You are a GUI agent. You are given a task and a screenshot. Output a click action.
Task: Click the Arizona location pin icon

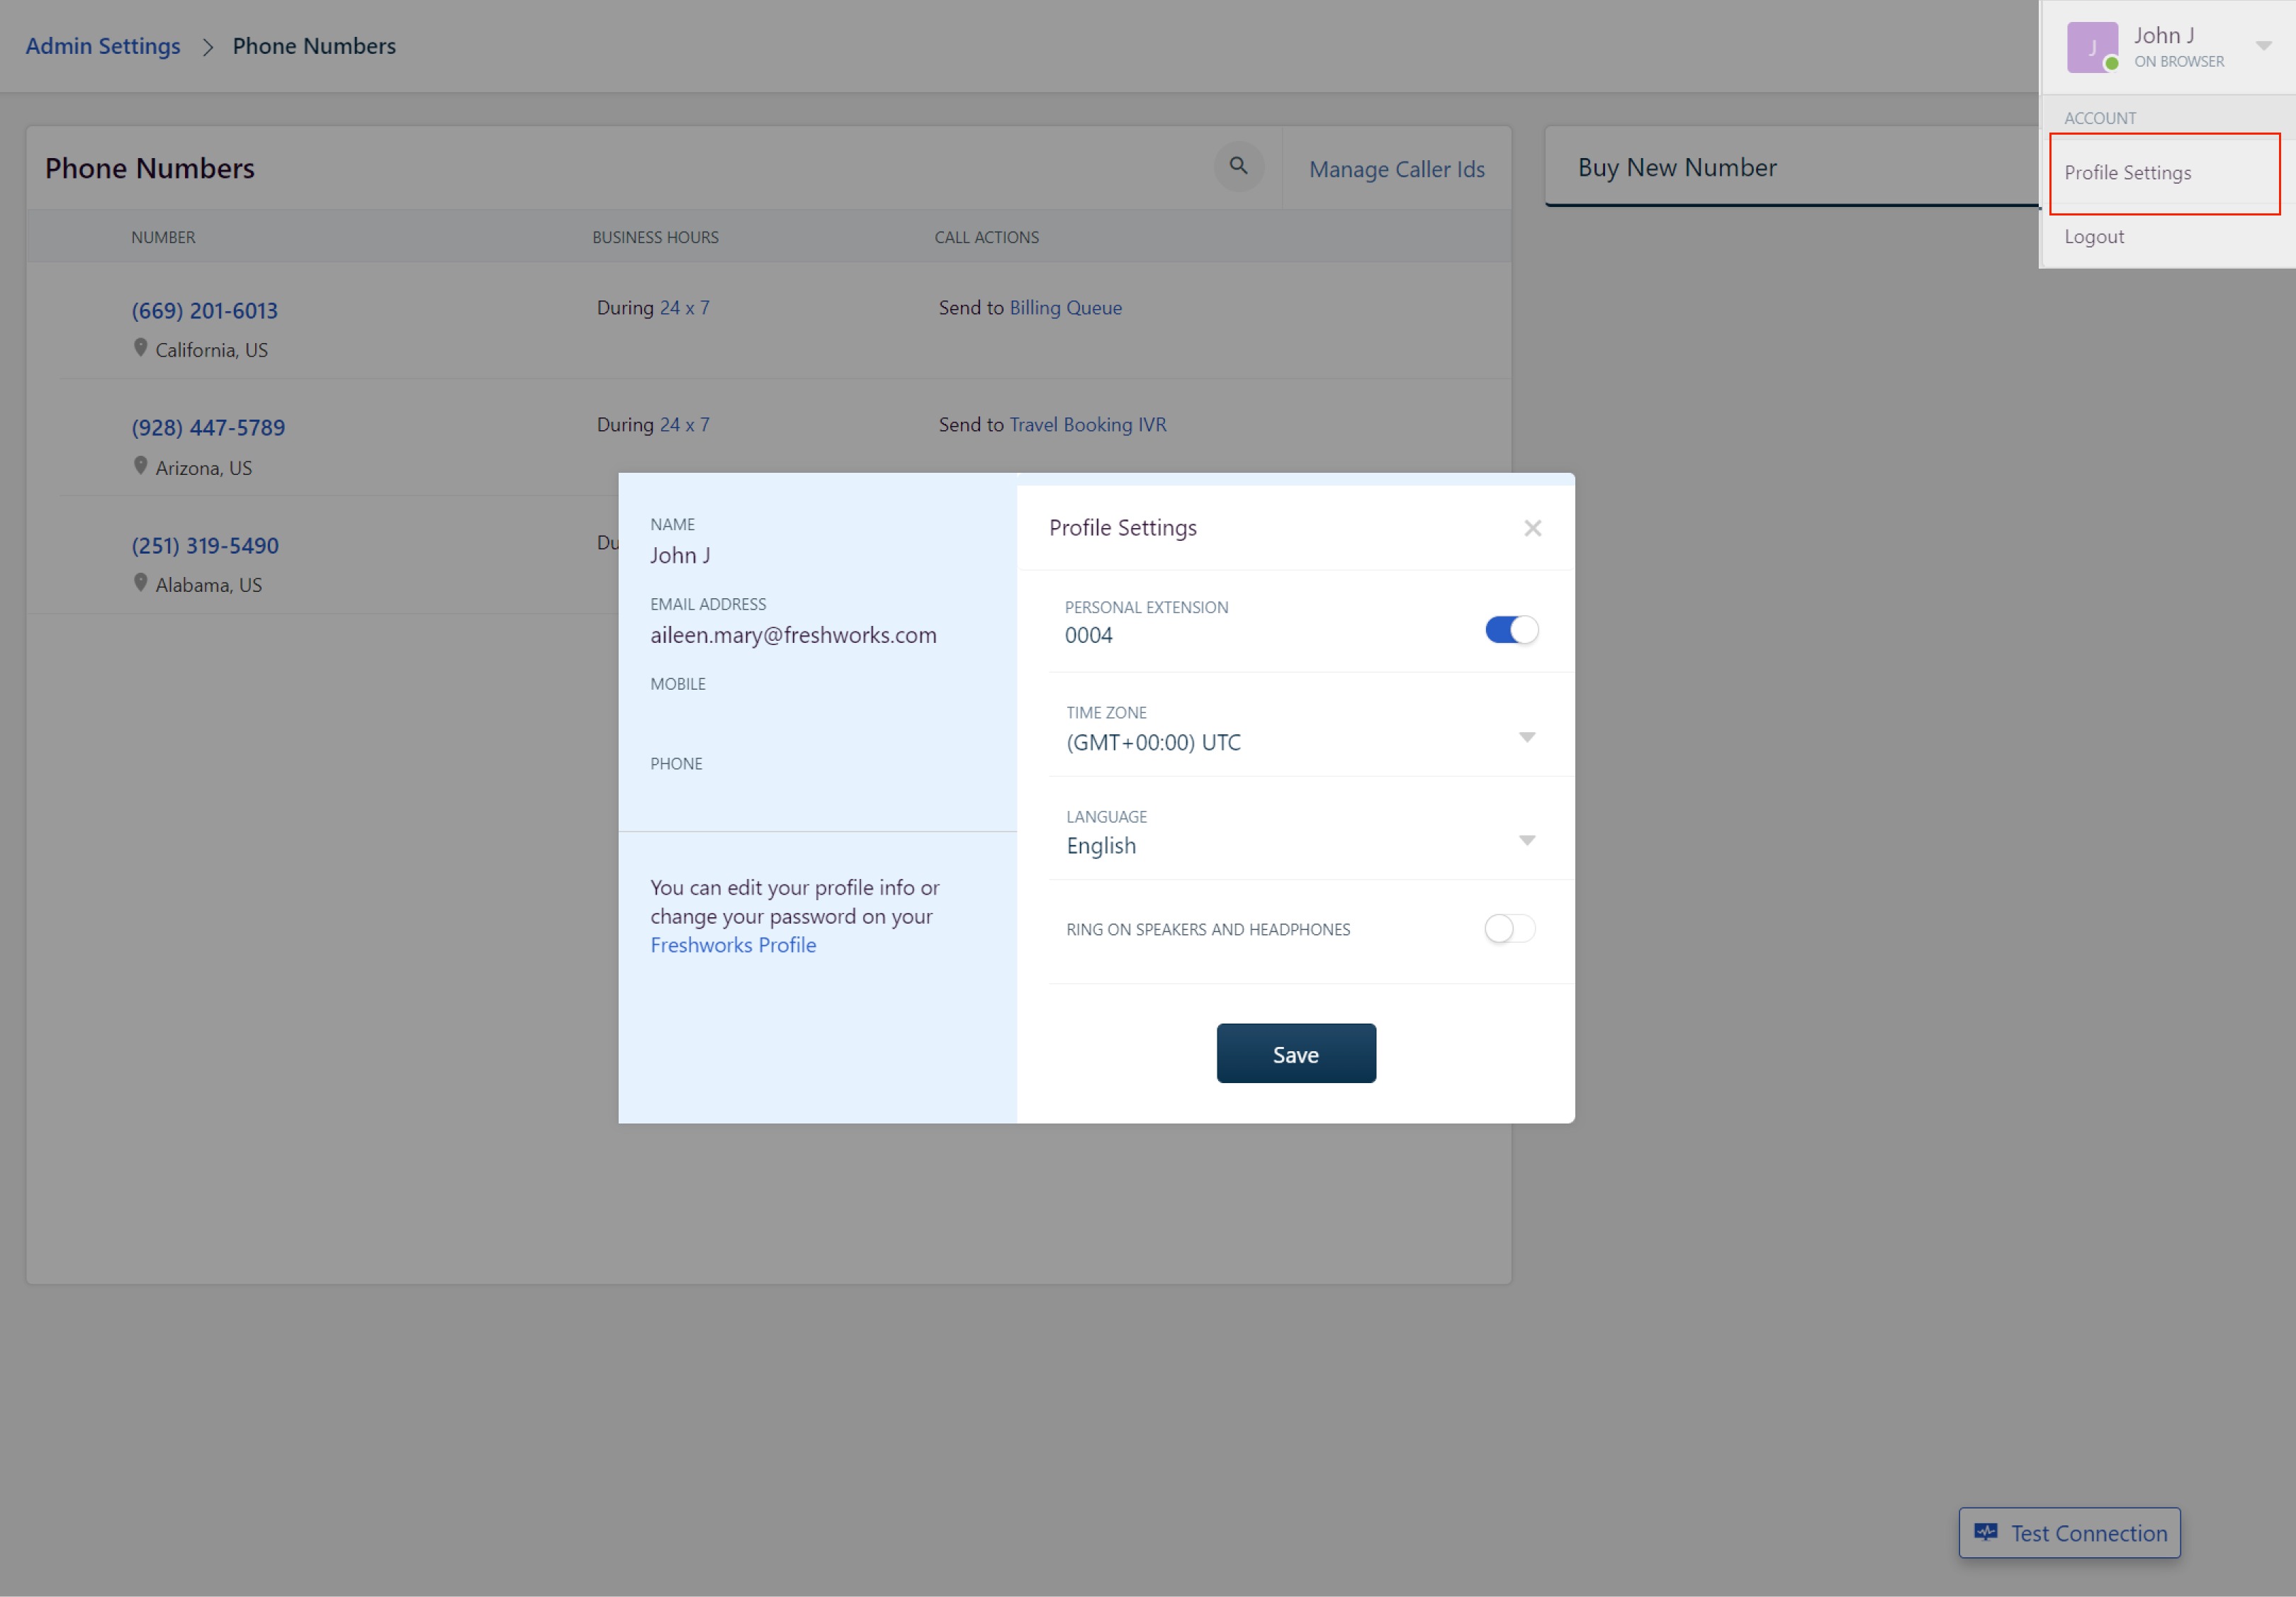[141, 466]
